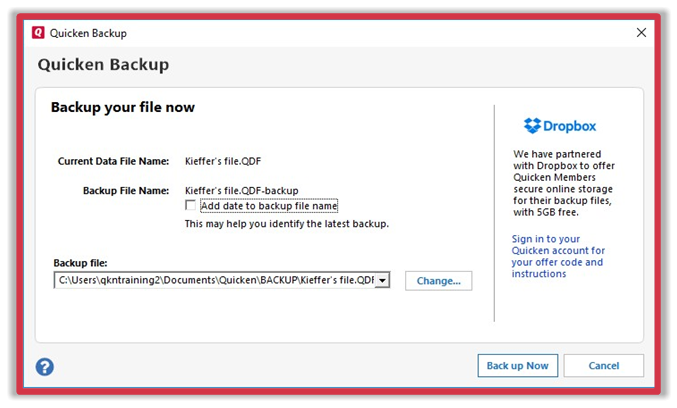
Task: Cancel the Quicken Backup dialog
Action: [x=603, y=366]
